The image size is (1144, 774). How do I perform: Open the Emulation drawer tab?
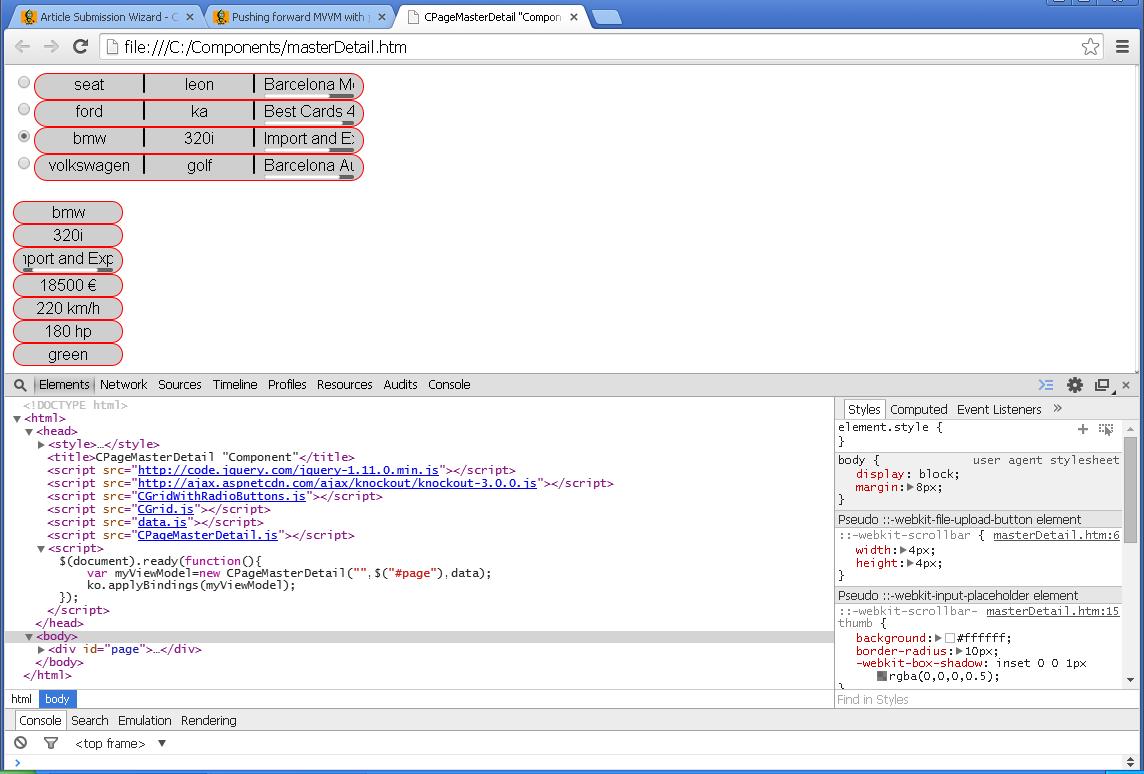pyautogui.click(x=144, y=721)
